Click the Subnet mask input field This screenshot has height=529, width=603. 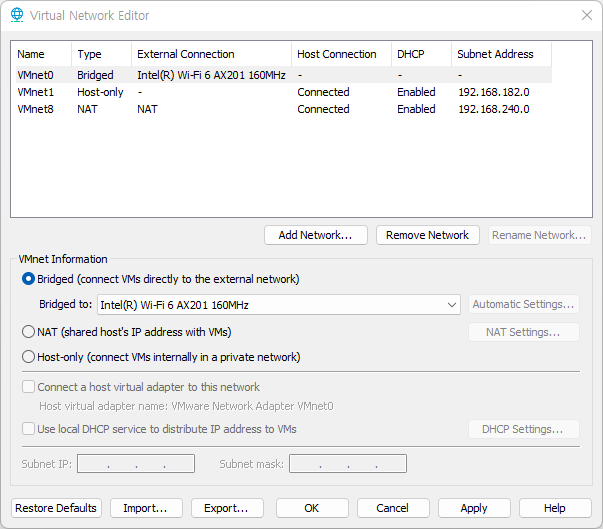click(x=348, y=464)
